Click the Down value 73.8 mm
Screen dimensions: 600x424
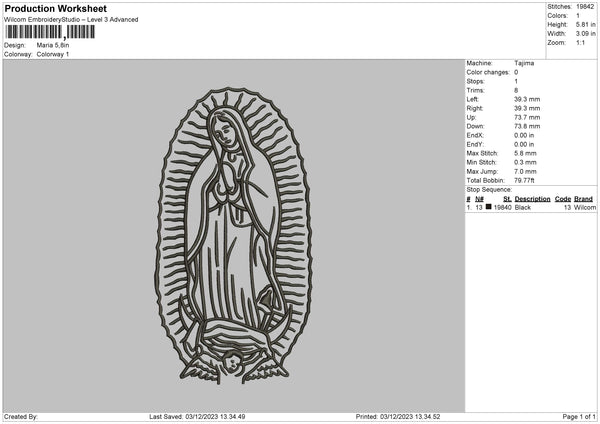point(527,126)
